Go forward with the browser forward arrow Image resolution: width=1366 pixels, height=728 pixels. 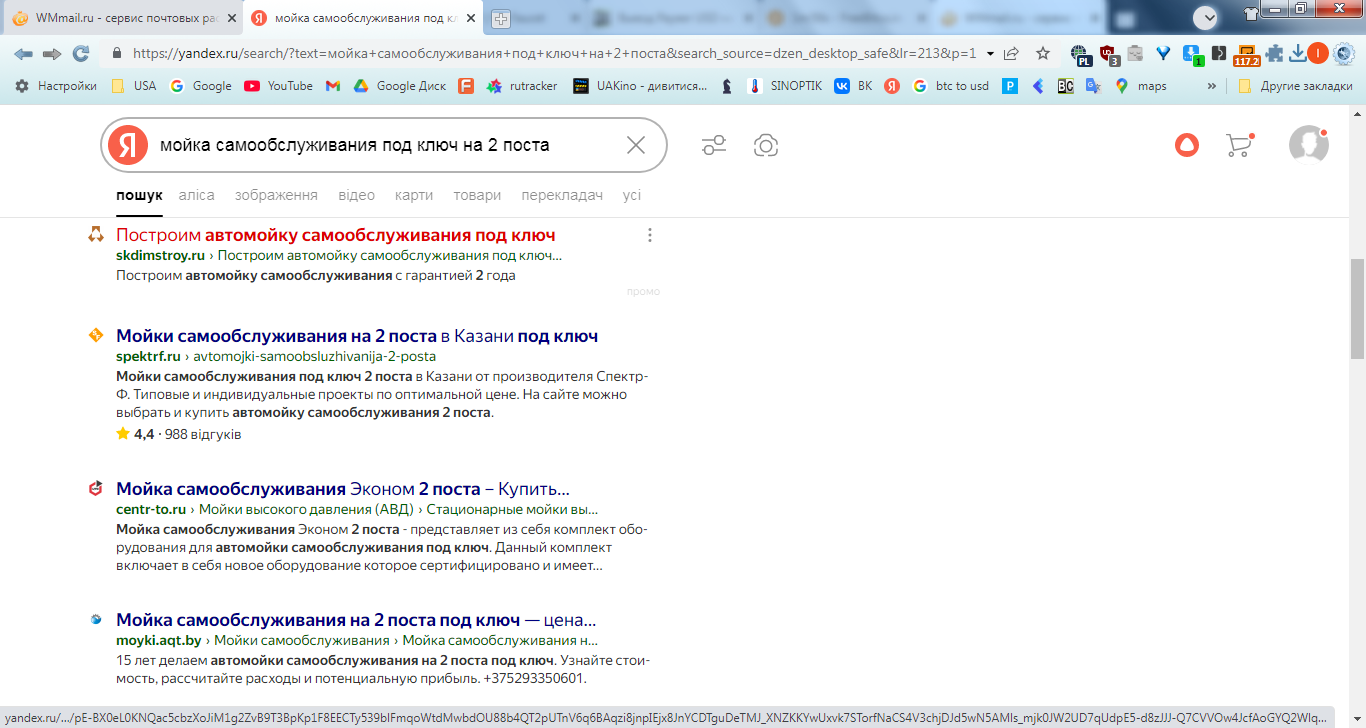tap(52, 53)
